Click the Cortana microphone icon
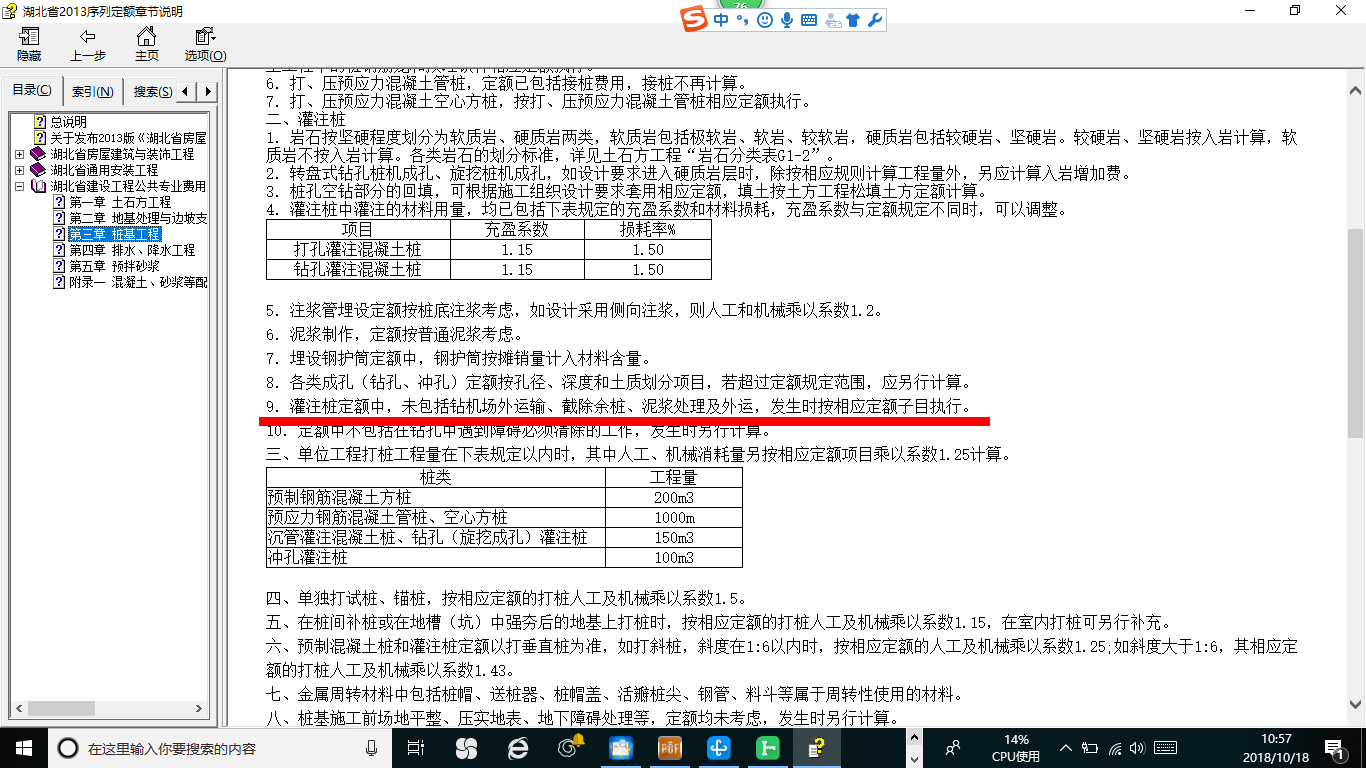 pyautogui.click(x=372, y=748)
